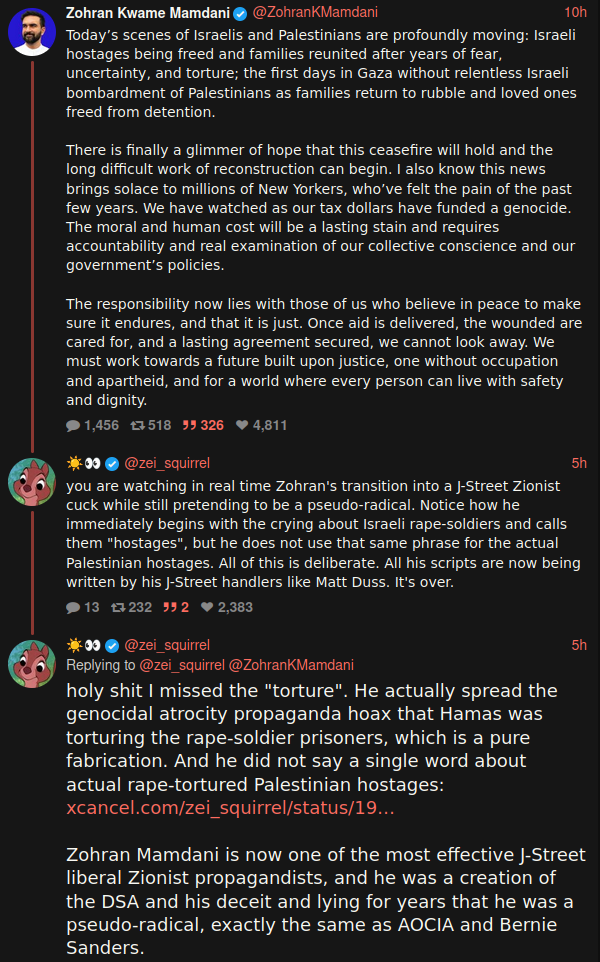Open the xcancel.com/zei_squirrel status link
Viewport: 600px width, 962px height.
tap(230, 808)
